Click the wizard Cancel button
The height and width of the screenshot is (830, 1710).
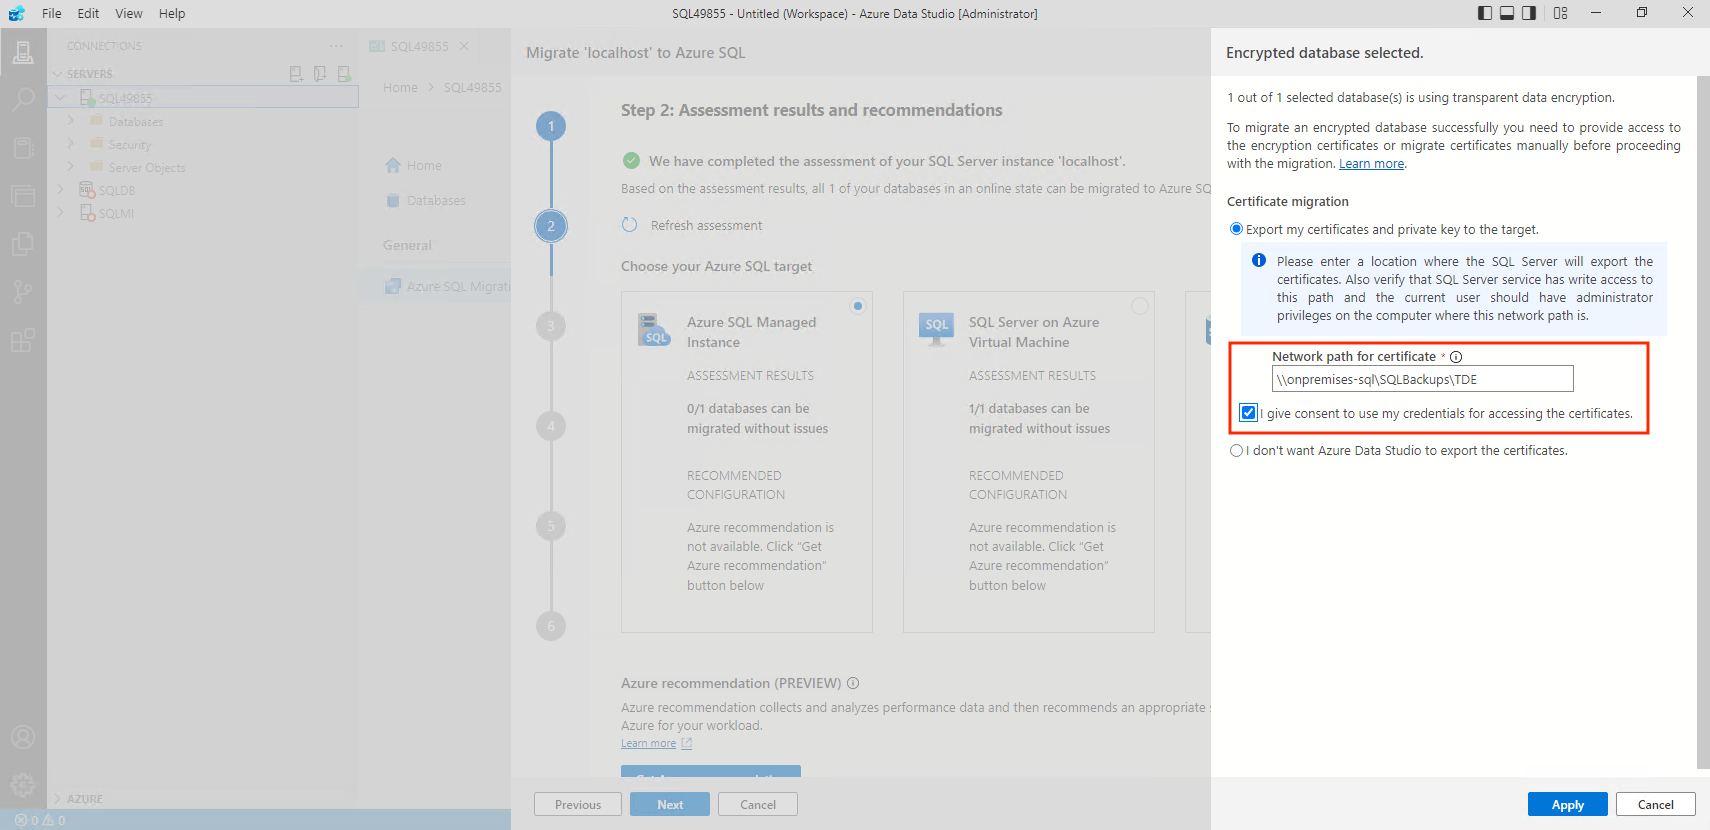[x=758, y=805]
